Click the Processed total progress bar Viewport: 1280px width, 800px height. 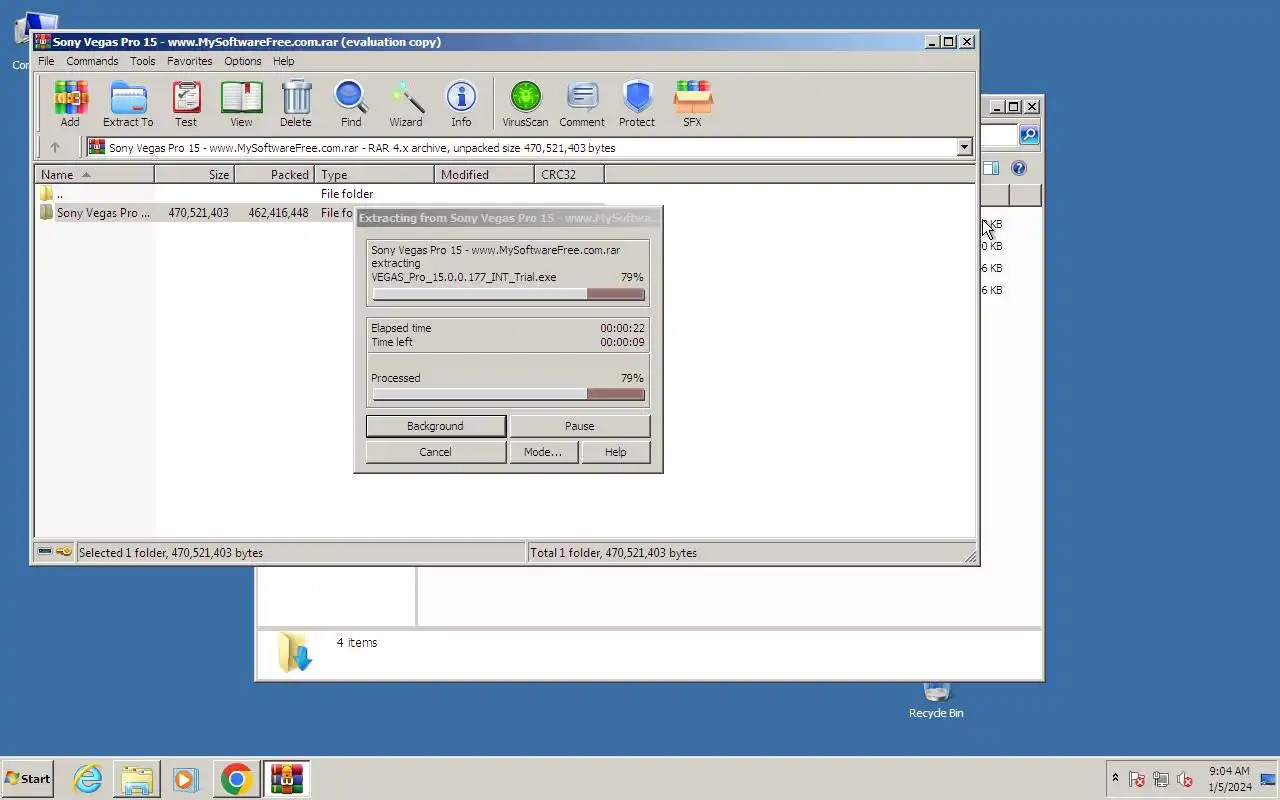click(508, 395)
